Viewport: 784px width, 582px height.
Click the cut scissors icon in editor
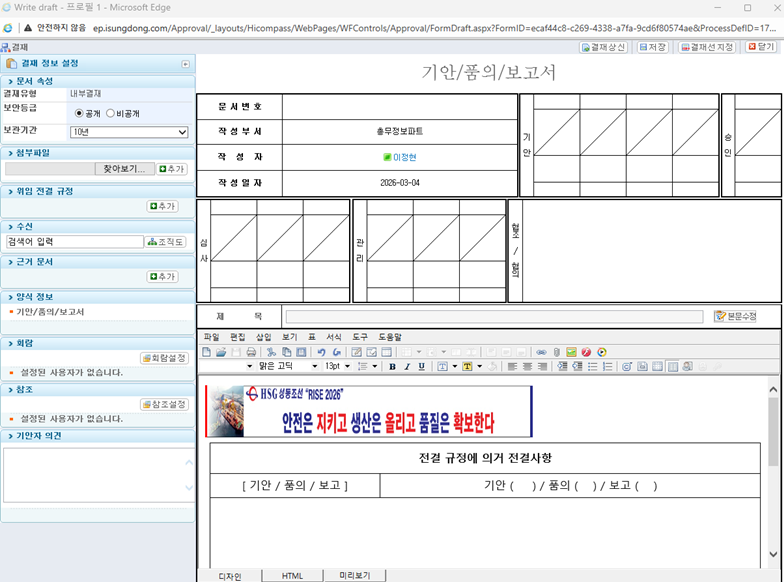point(271,352)
